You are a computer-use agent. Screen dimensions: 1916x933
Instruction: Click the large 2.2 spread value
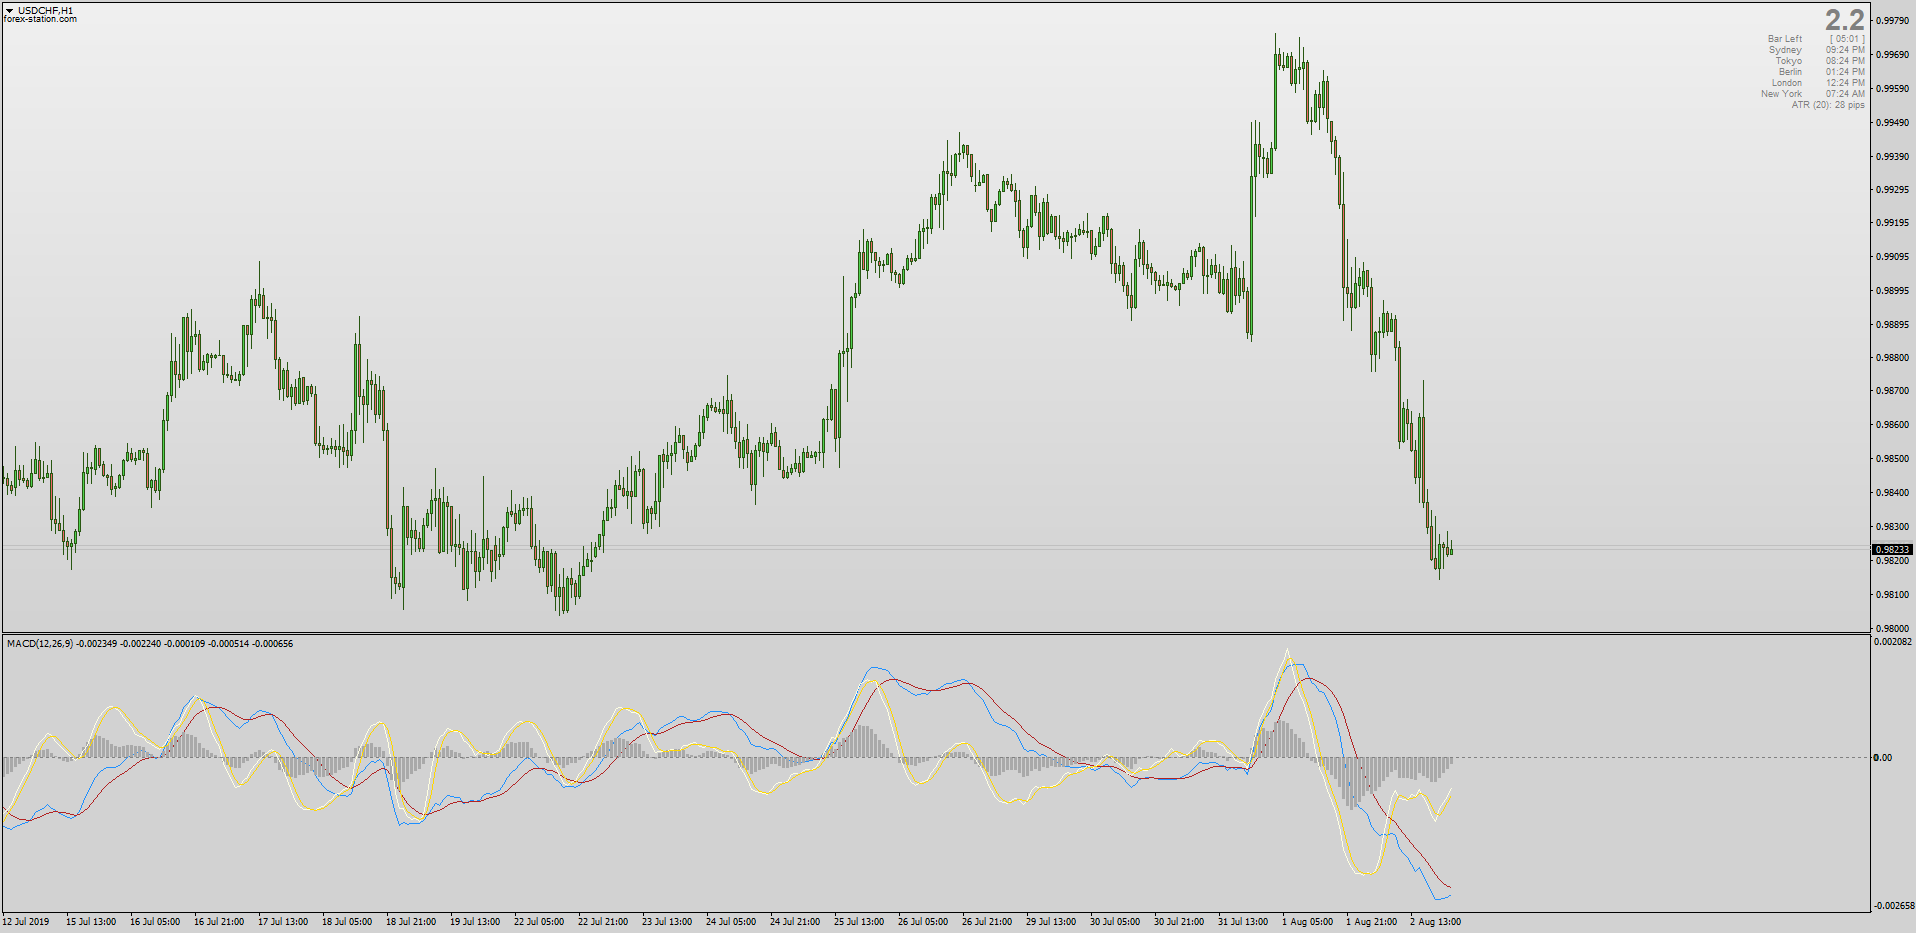click(x=1844, y=20)
